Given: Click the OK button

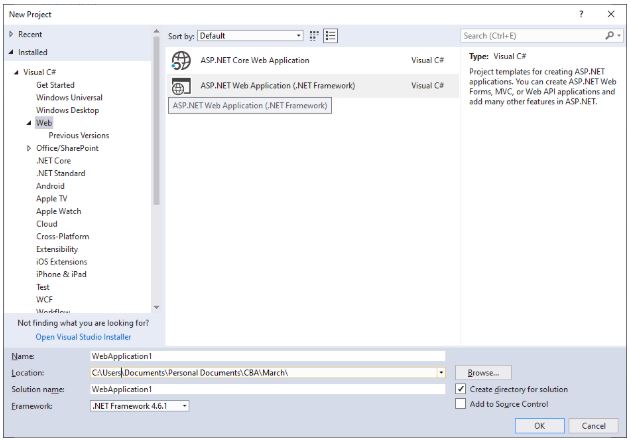Looking at the screenshot, I should click(x=540, y=426).
